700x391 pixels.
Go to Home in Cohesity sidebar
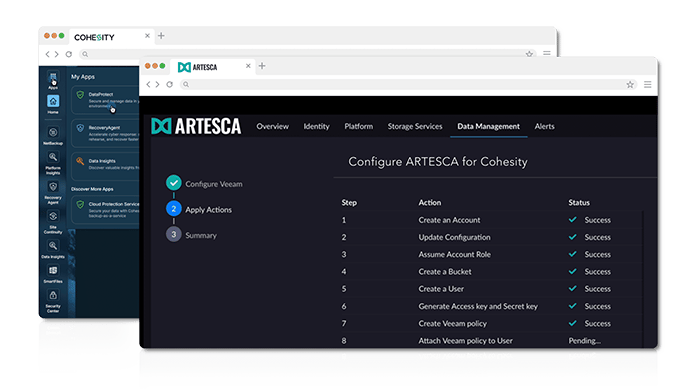coord(53,104)
